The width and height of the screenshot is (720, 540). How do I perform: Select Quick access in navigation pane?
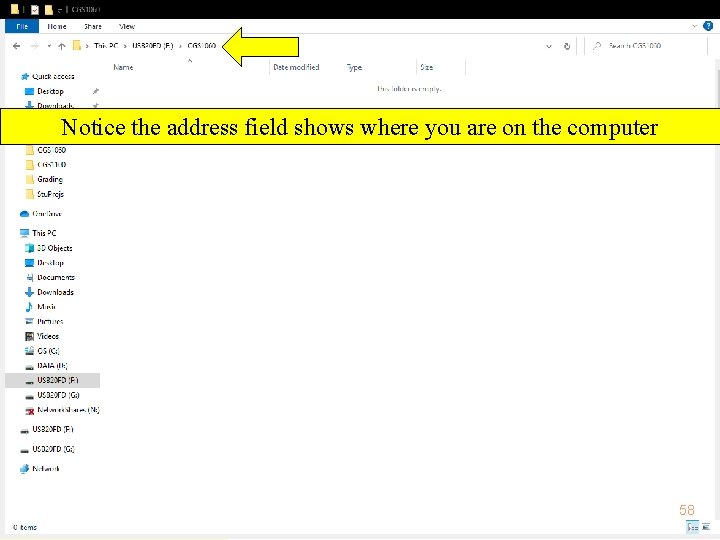[x=53, y=76]
